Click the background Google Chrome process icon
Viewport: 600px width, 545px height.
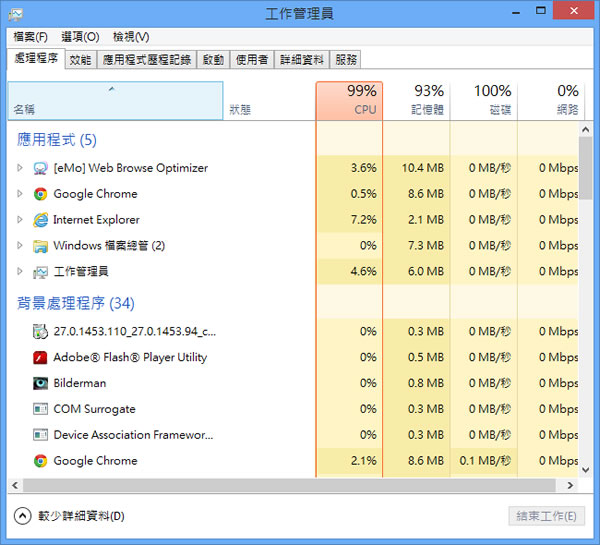click(x=40, y=461)
